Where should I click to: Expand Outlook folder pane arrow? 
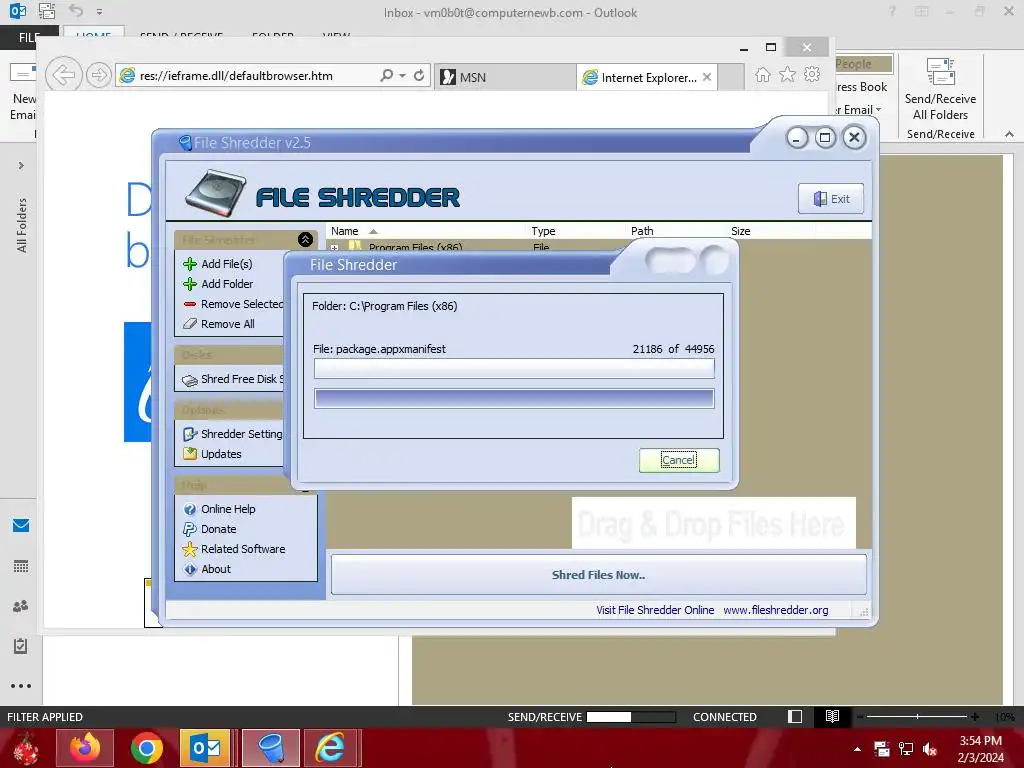tap(21, 165)
